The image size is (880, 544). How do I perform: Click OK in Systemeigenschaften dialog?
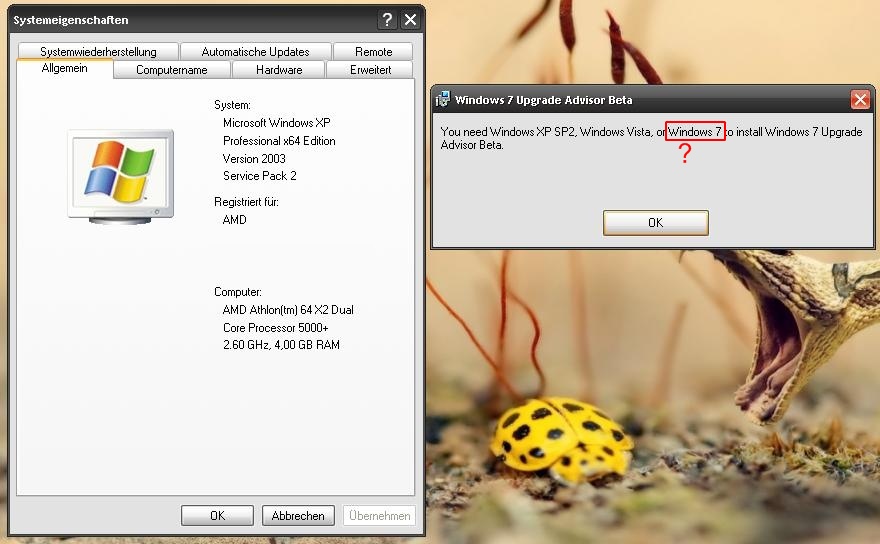pyautogui.click(x=217, y=515)
